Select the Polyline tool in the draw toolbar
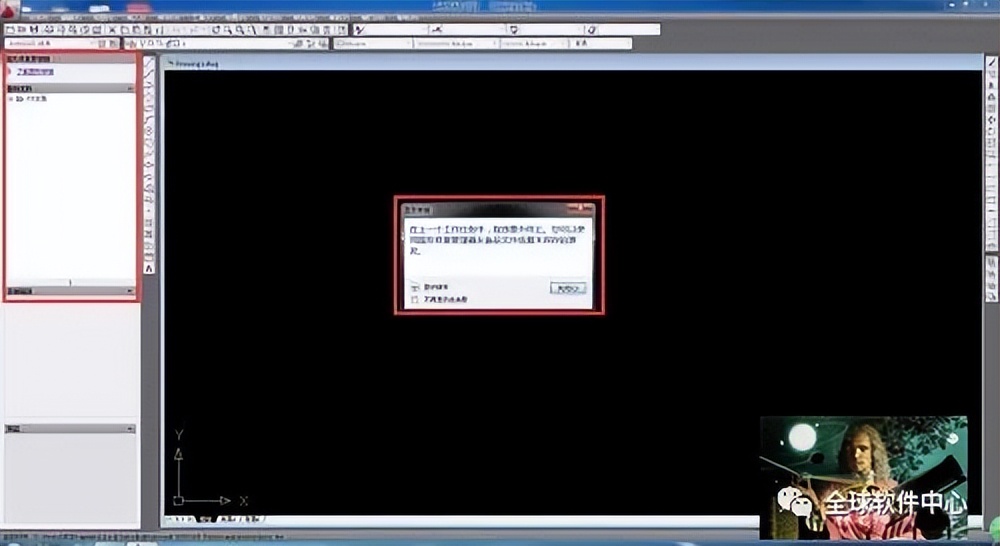The width and height of the screenshot is (1000, 546). pos(149,84)
